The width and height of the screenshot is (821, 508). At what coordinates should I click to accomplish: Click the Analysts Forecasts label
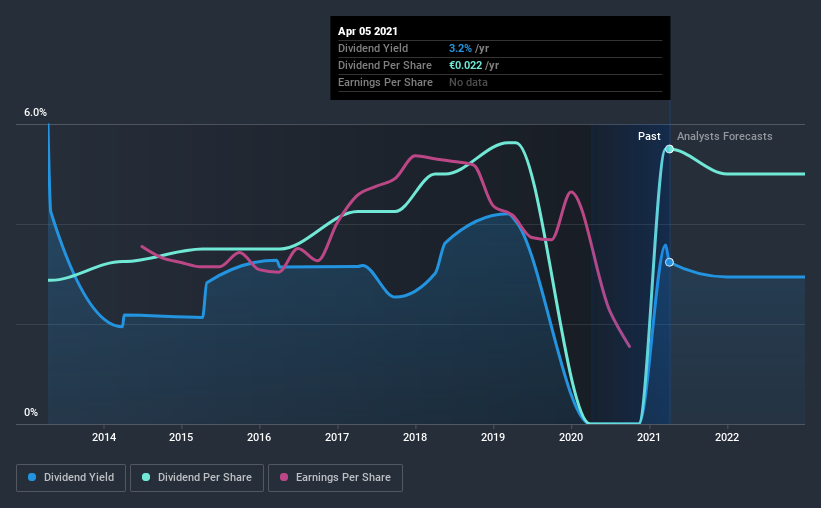tap(725, 136)
